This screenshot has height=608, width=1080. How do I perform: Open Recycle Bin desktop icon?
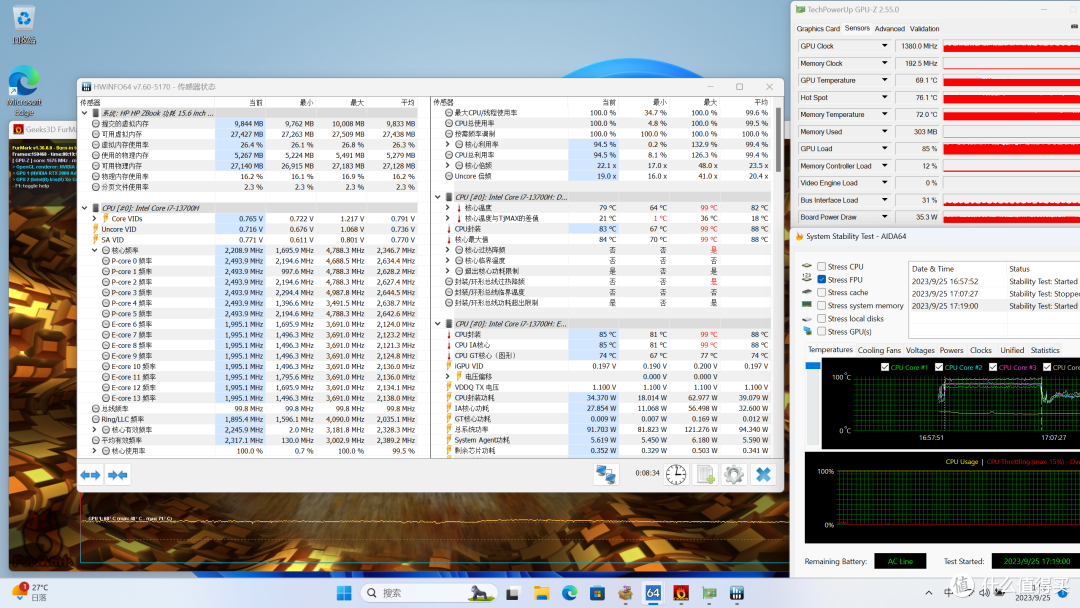click(24, 25)
